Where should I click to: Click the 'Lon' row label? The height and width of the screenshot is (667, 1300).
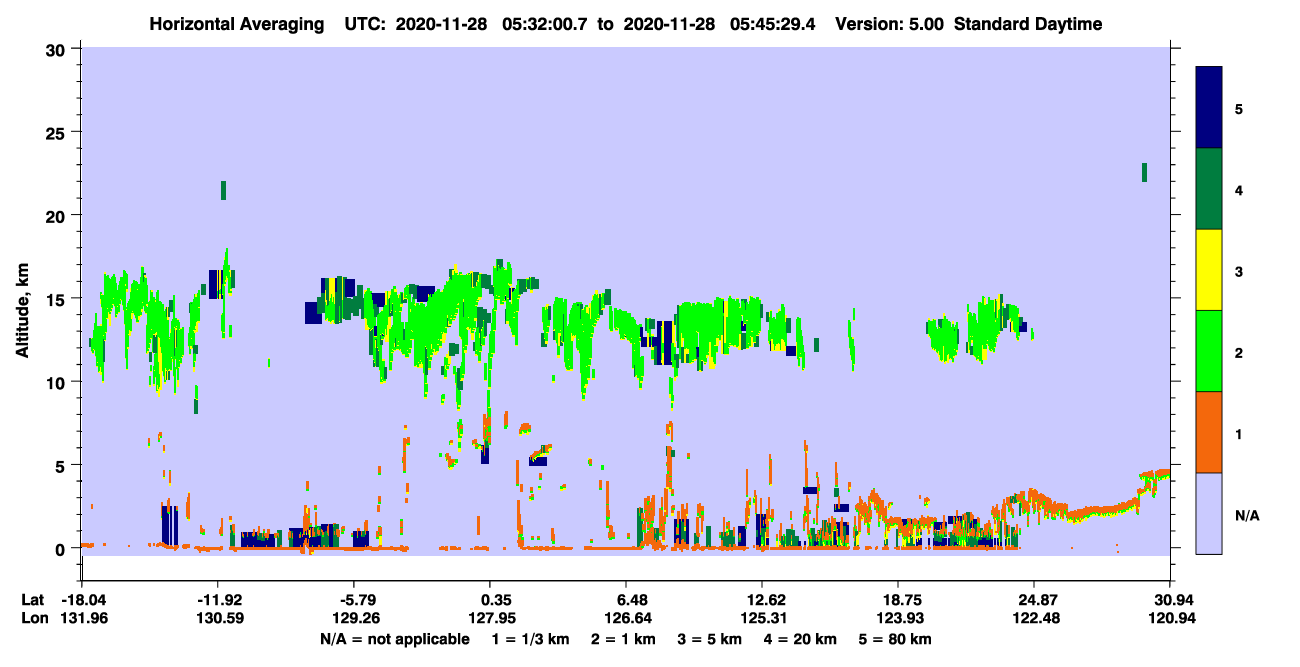pos(34,618)
